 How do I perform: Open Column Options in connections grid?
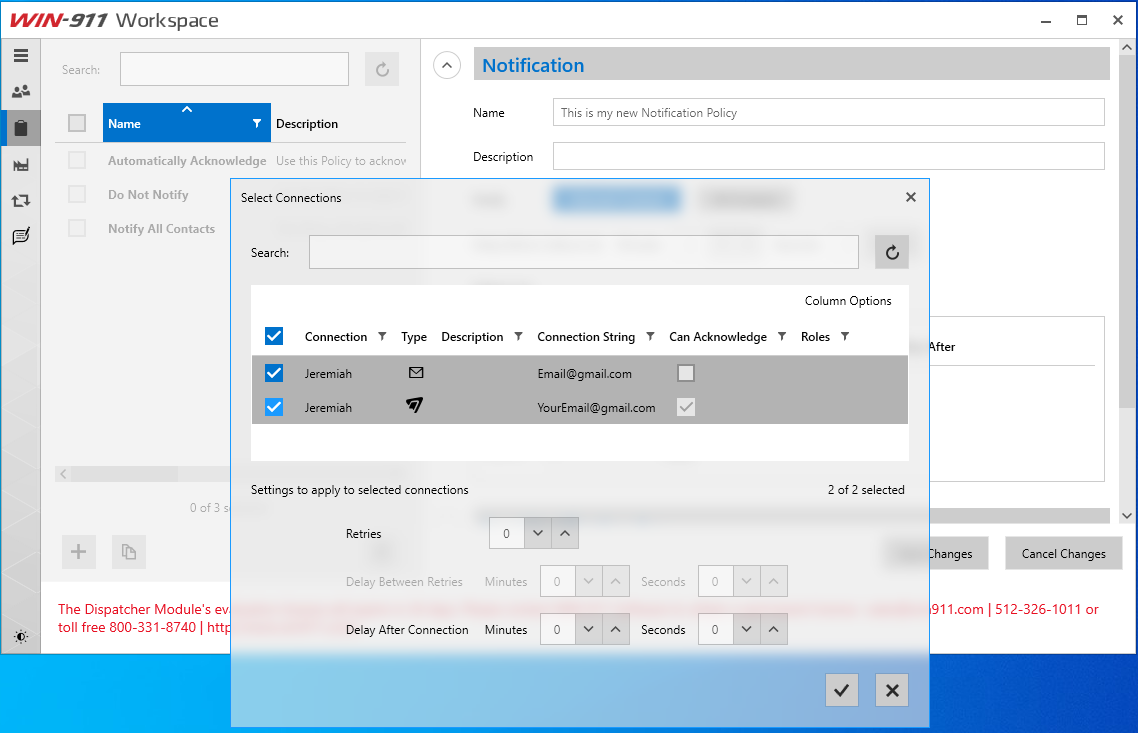point(848,300)
